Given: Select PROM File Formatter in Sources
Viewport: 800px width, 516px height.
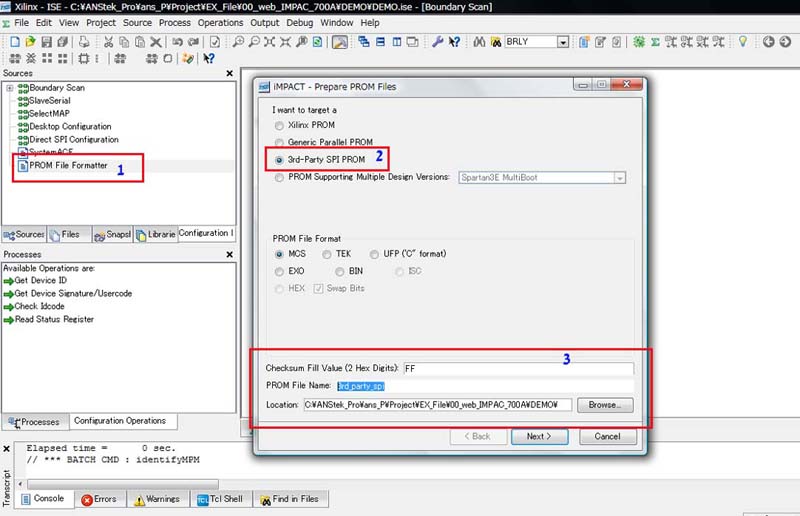Looking at the screenshot, I should point(68,165).
